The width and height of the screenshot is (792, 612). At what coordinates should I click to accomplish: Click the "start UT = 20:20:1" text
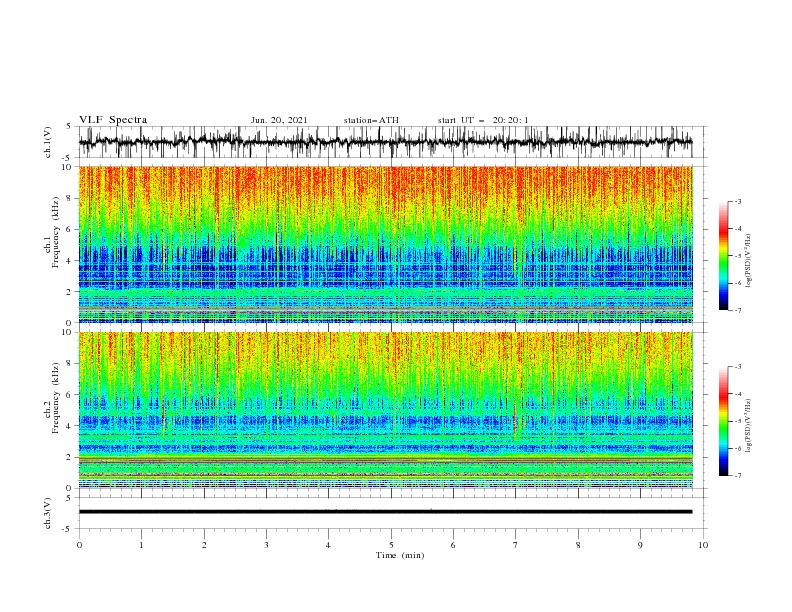(483, 120)
